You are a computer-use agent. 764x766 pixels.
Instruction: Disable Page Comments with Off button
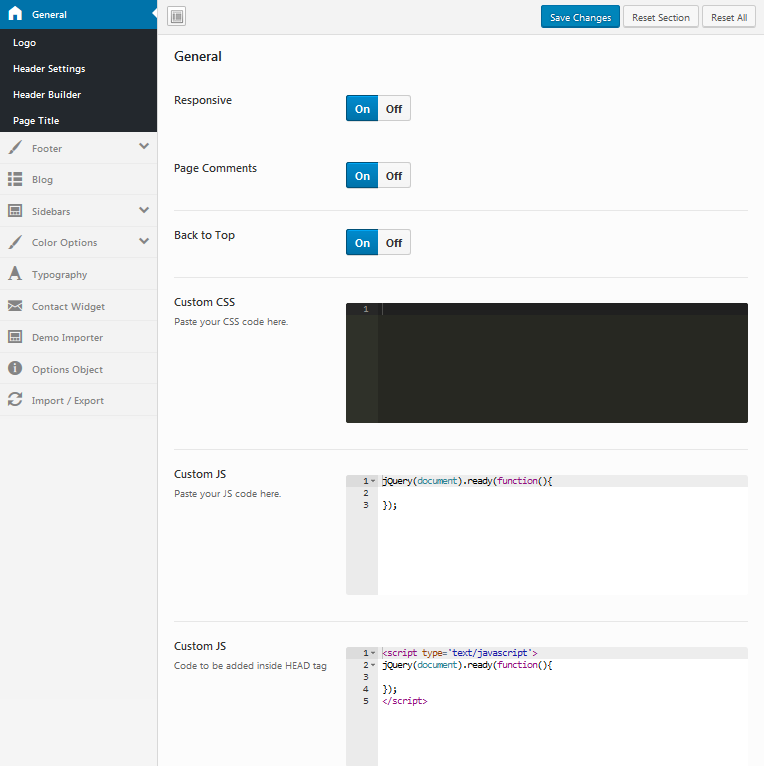394,176
